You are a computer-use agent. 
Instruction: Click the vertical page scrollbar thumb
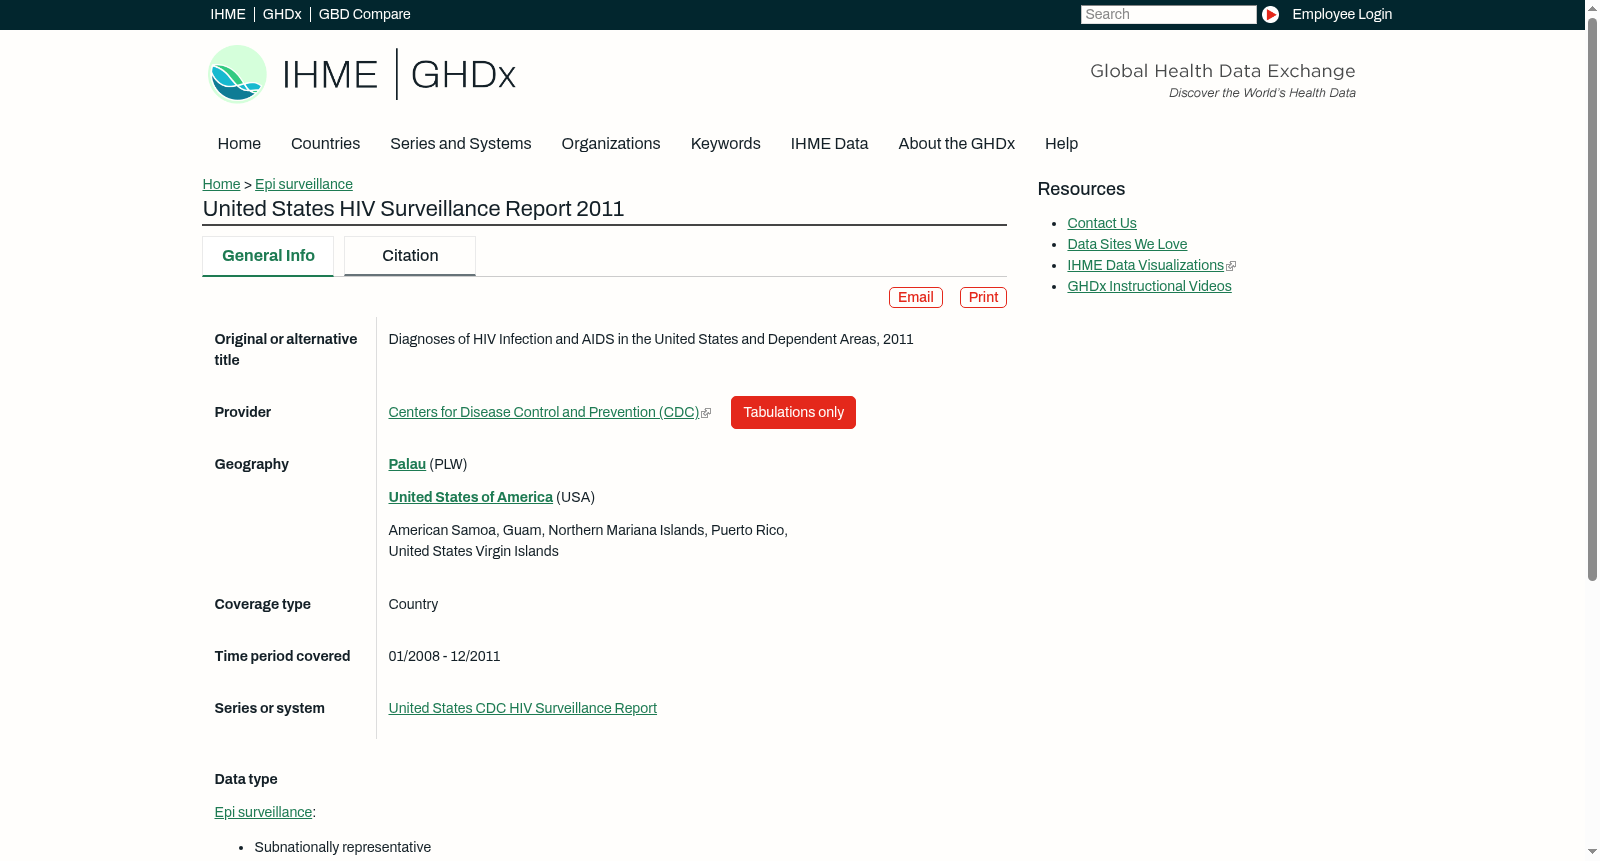[x=1592, y=298]
